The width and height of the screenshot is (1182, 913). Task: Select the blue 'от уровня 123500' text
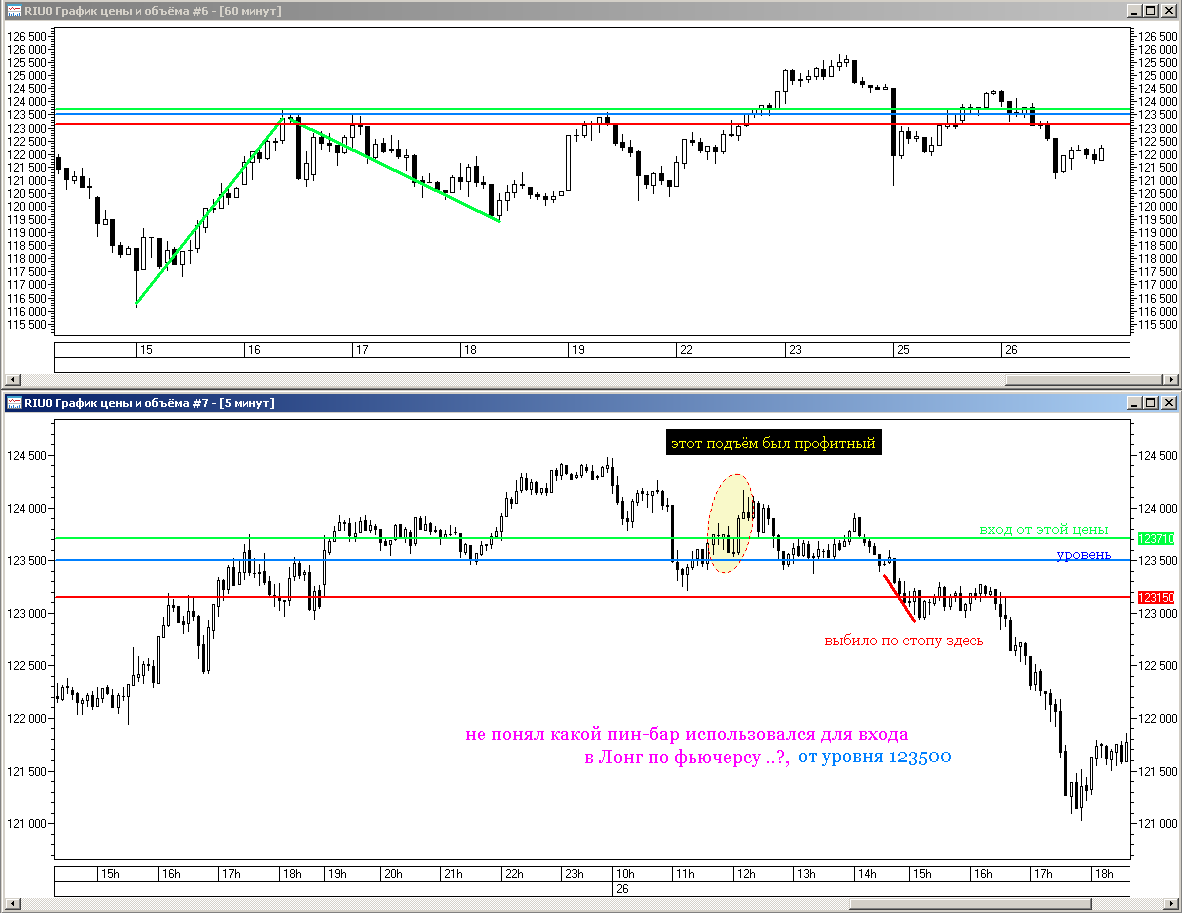pos(874,756)
